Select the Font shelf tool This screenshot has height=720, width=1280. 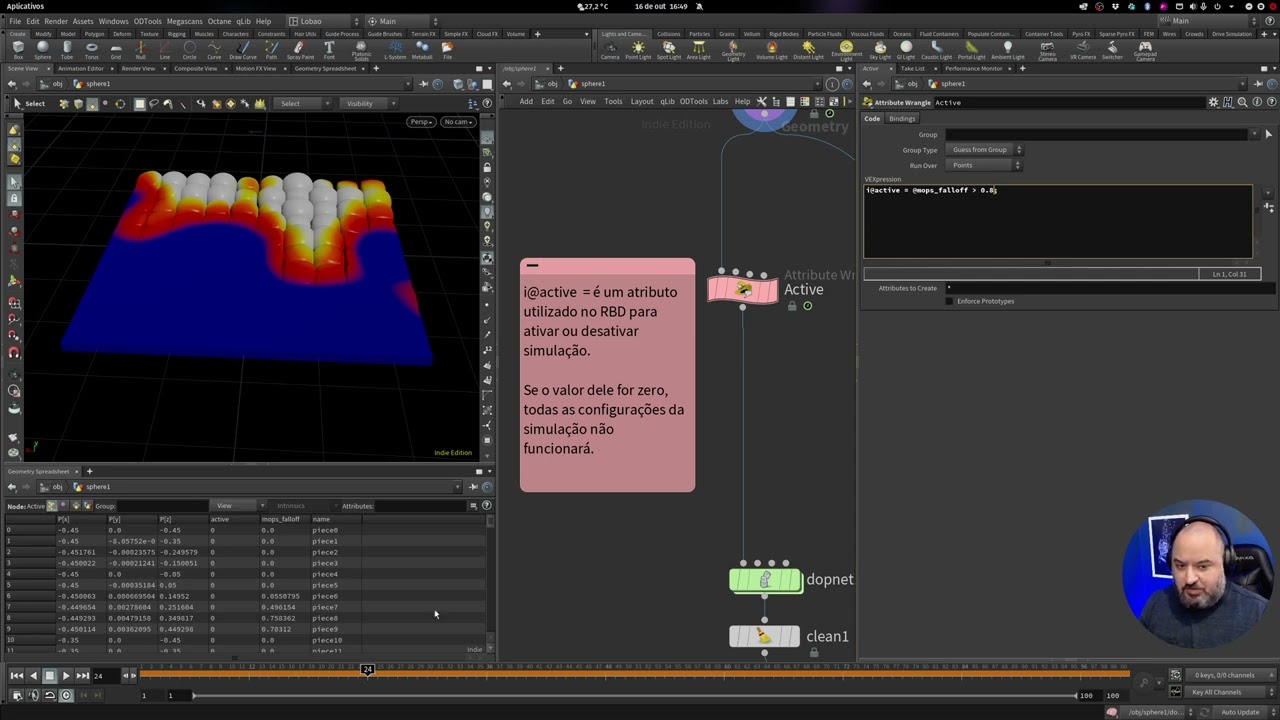(x=329, y=50)
